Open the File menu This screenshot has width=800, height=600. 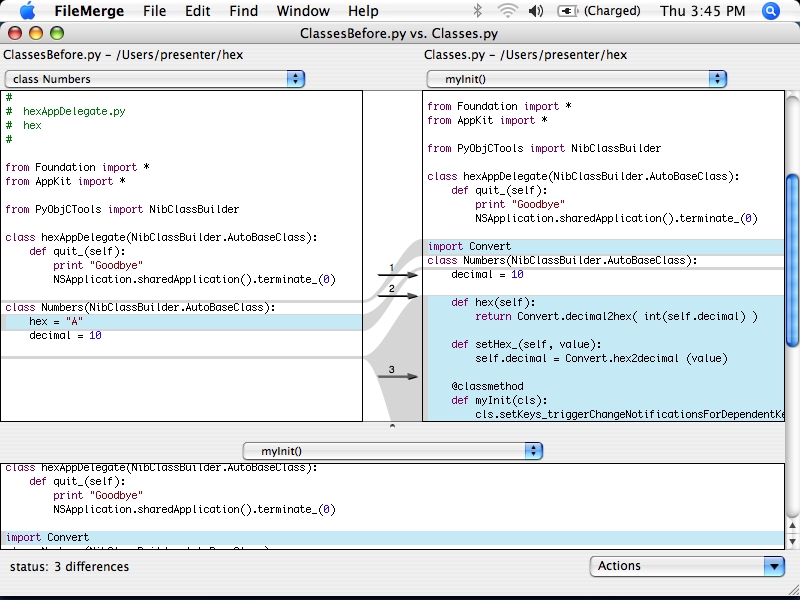(155, 11)
